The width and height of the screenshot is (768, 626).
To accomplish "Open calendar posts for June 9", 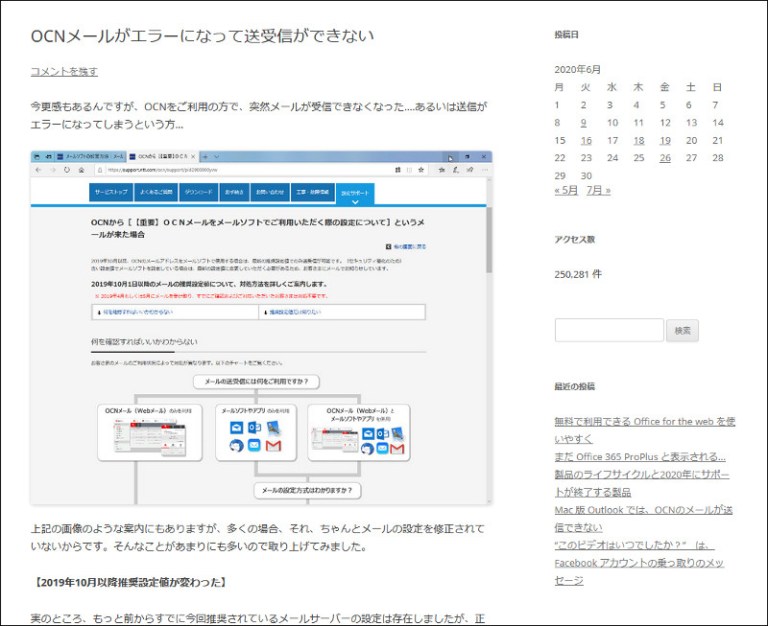I will (x=583, y=122).
